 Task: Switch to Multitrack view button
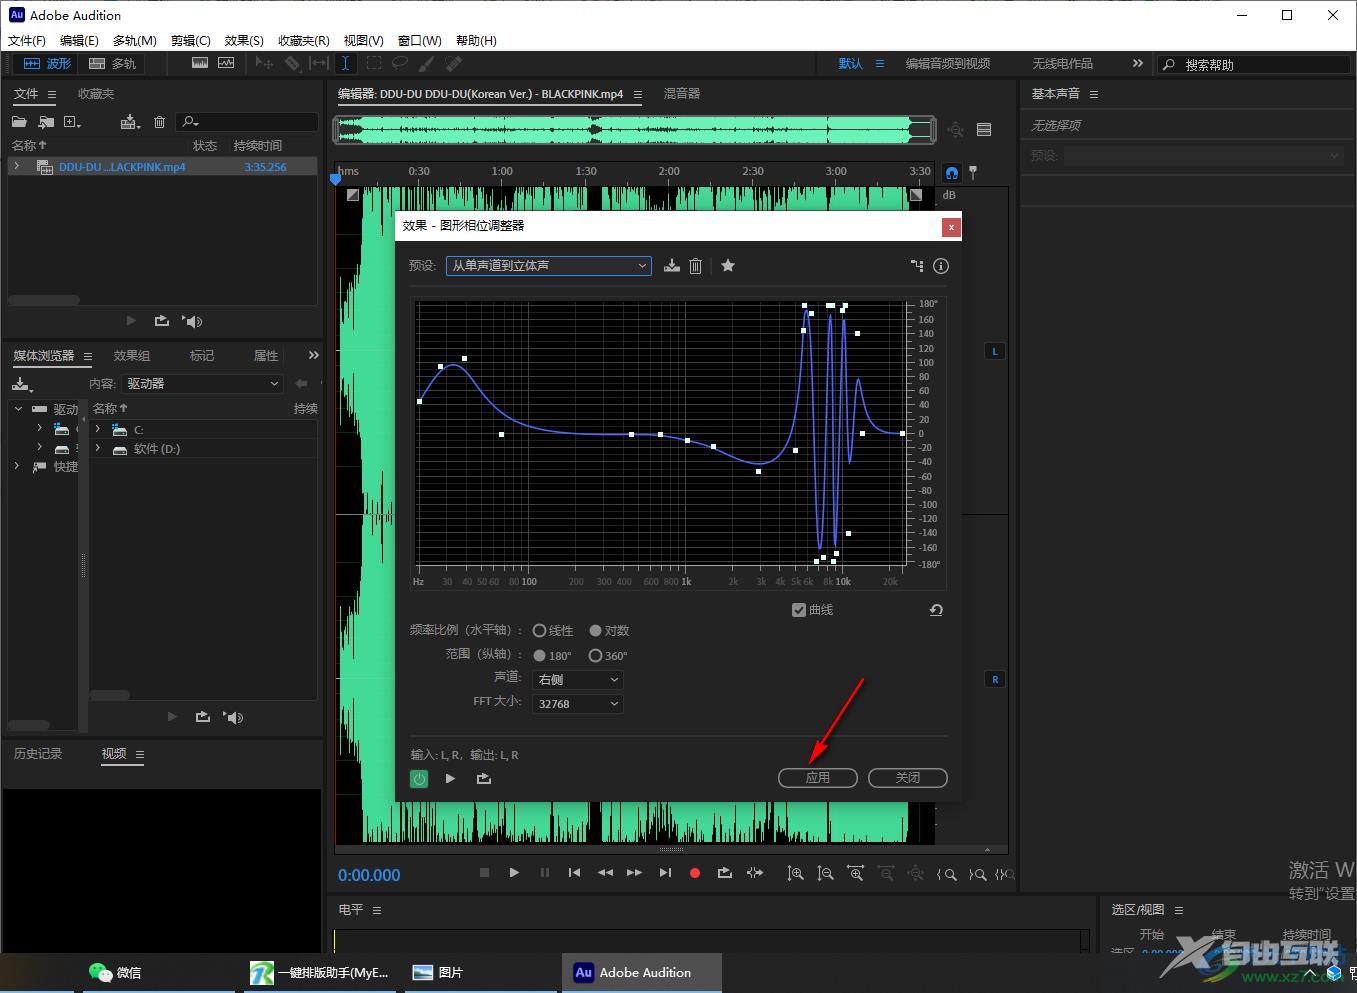[112, 63]
